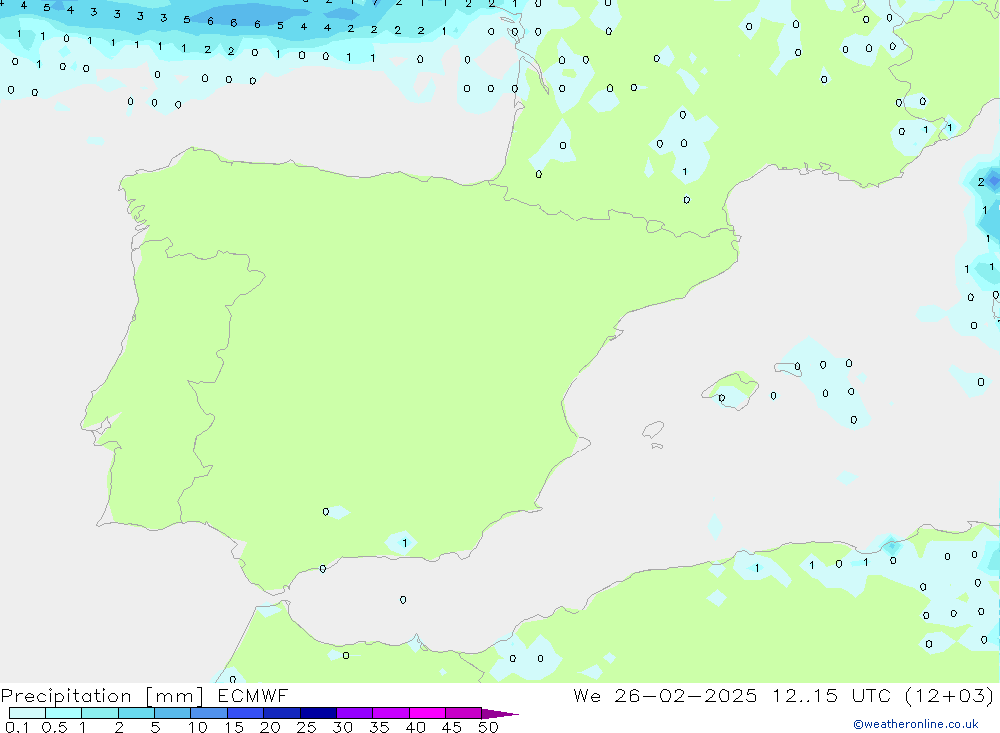This screenshot has height=733, width=1000.
Task: Click the 0.1–0.5 mm lightest cyan legend swatch
Action: click(x=27, y=713)
